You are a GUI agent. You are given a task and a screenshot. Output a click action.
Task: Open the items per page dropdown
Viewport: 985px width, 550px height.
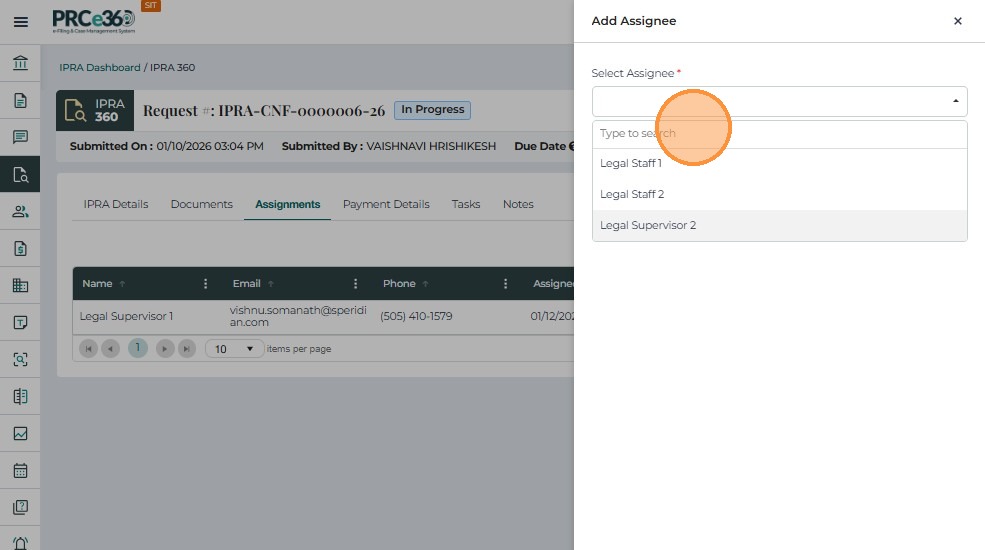point(234,348)
